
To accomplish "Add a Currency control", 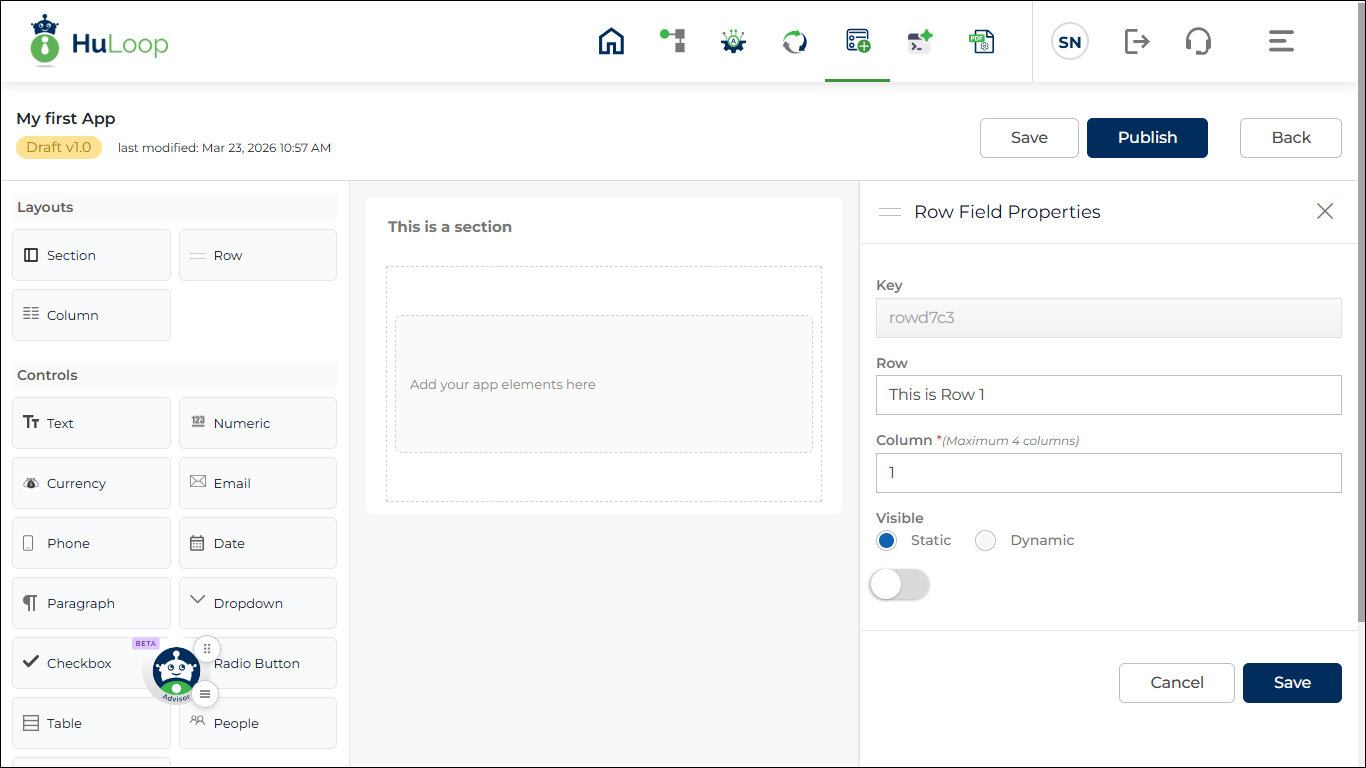I will [91, 483].
